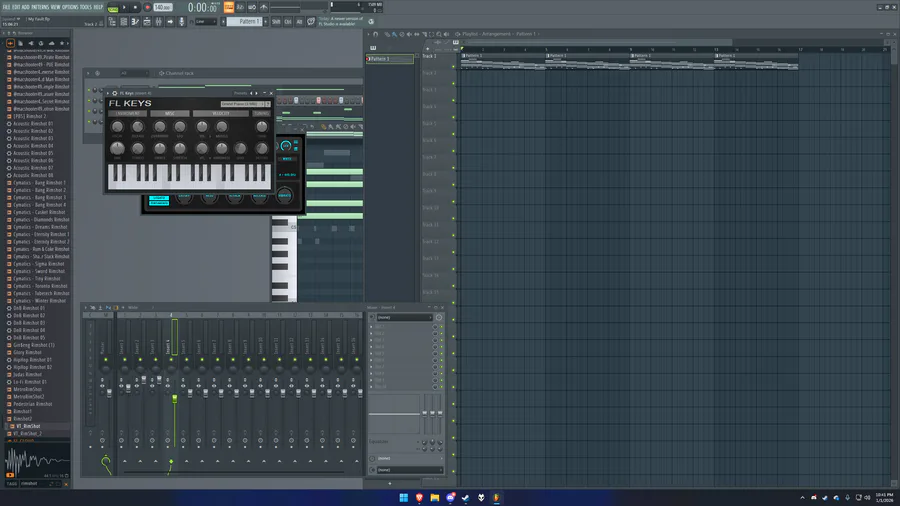The height and width of the screenshot is (506, 900).
Task: Open the OPTIONS menu
Action: click(x=70, y=7)
